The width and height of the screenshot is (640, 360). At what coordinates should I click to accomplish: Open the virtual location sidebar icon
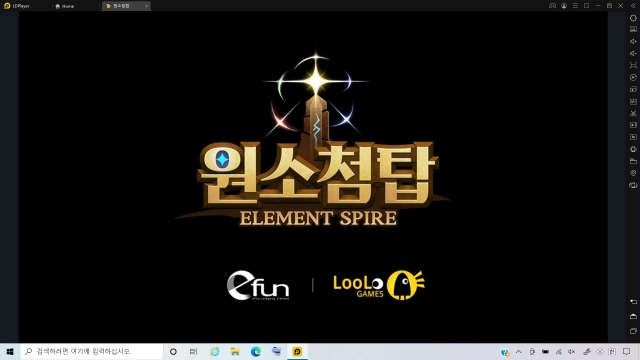pos(633,173)
